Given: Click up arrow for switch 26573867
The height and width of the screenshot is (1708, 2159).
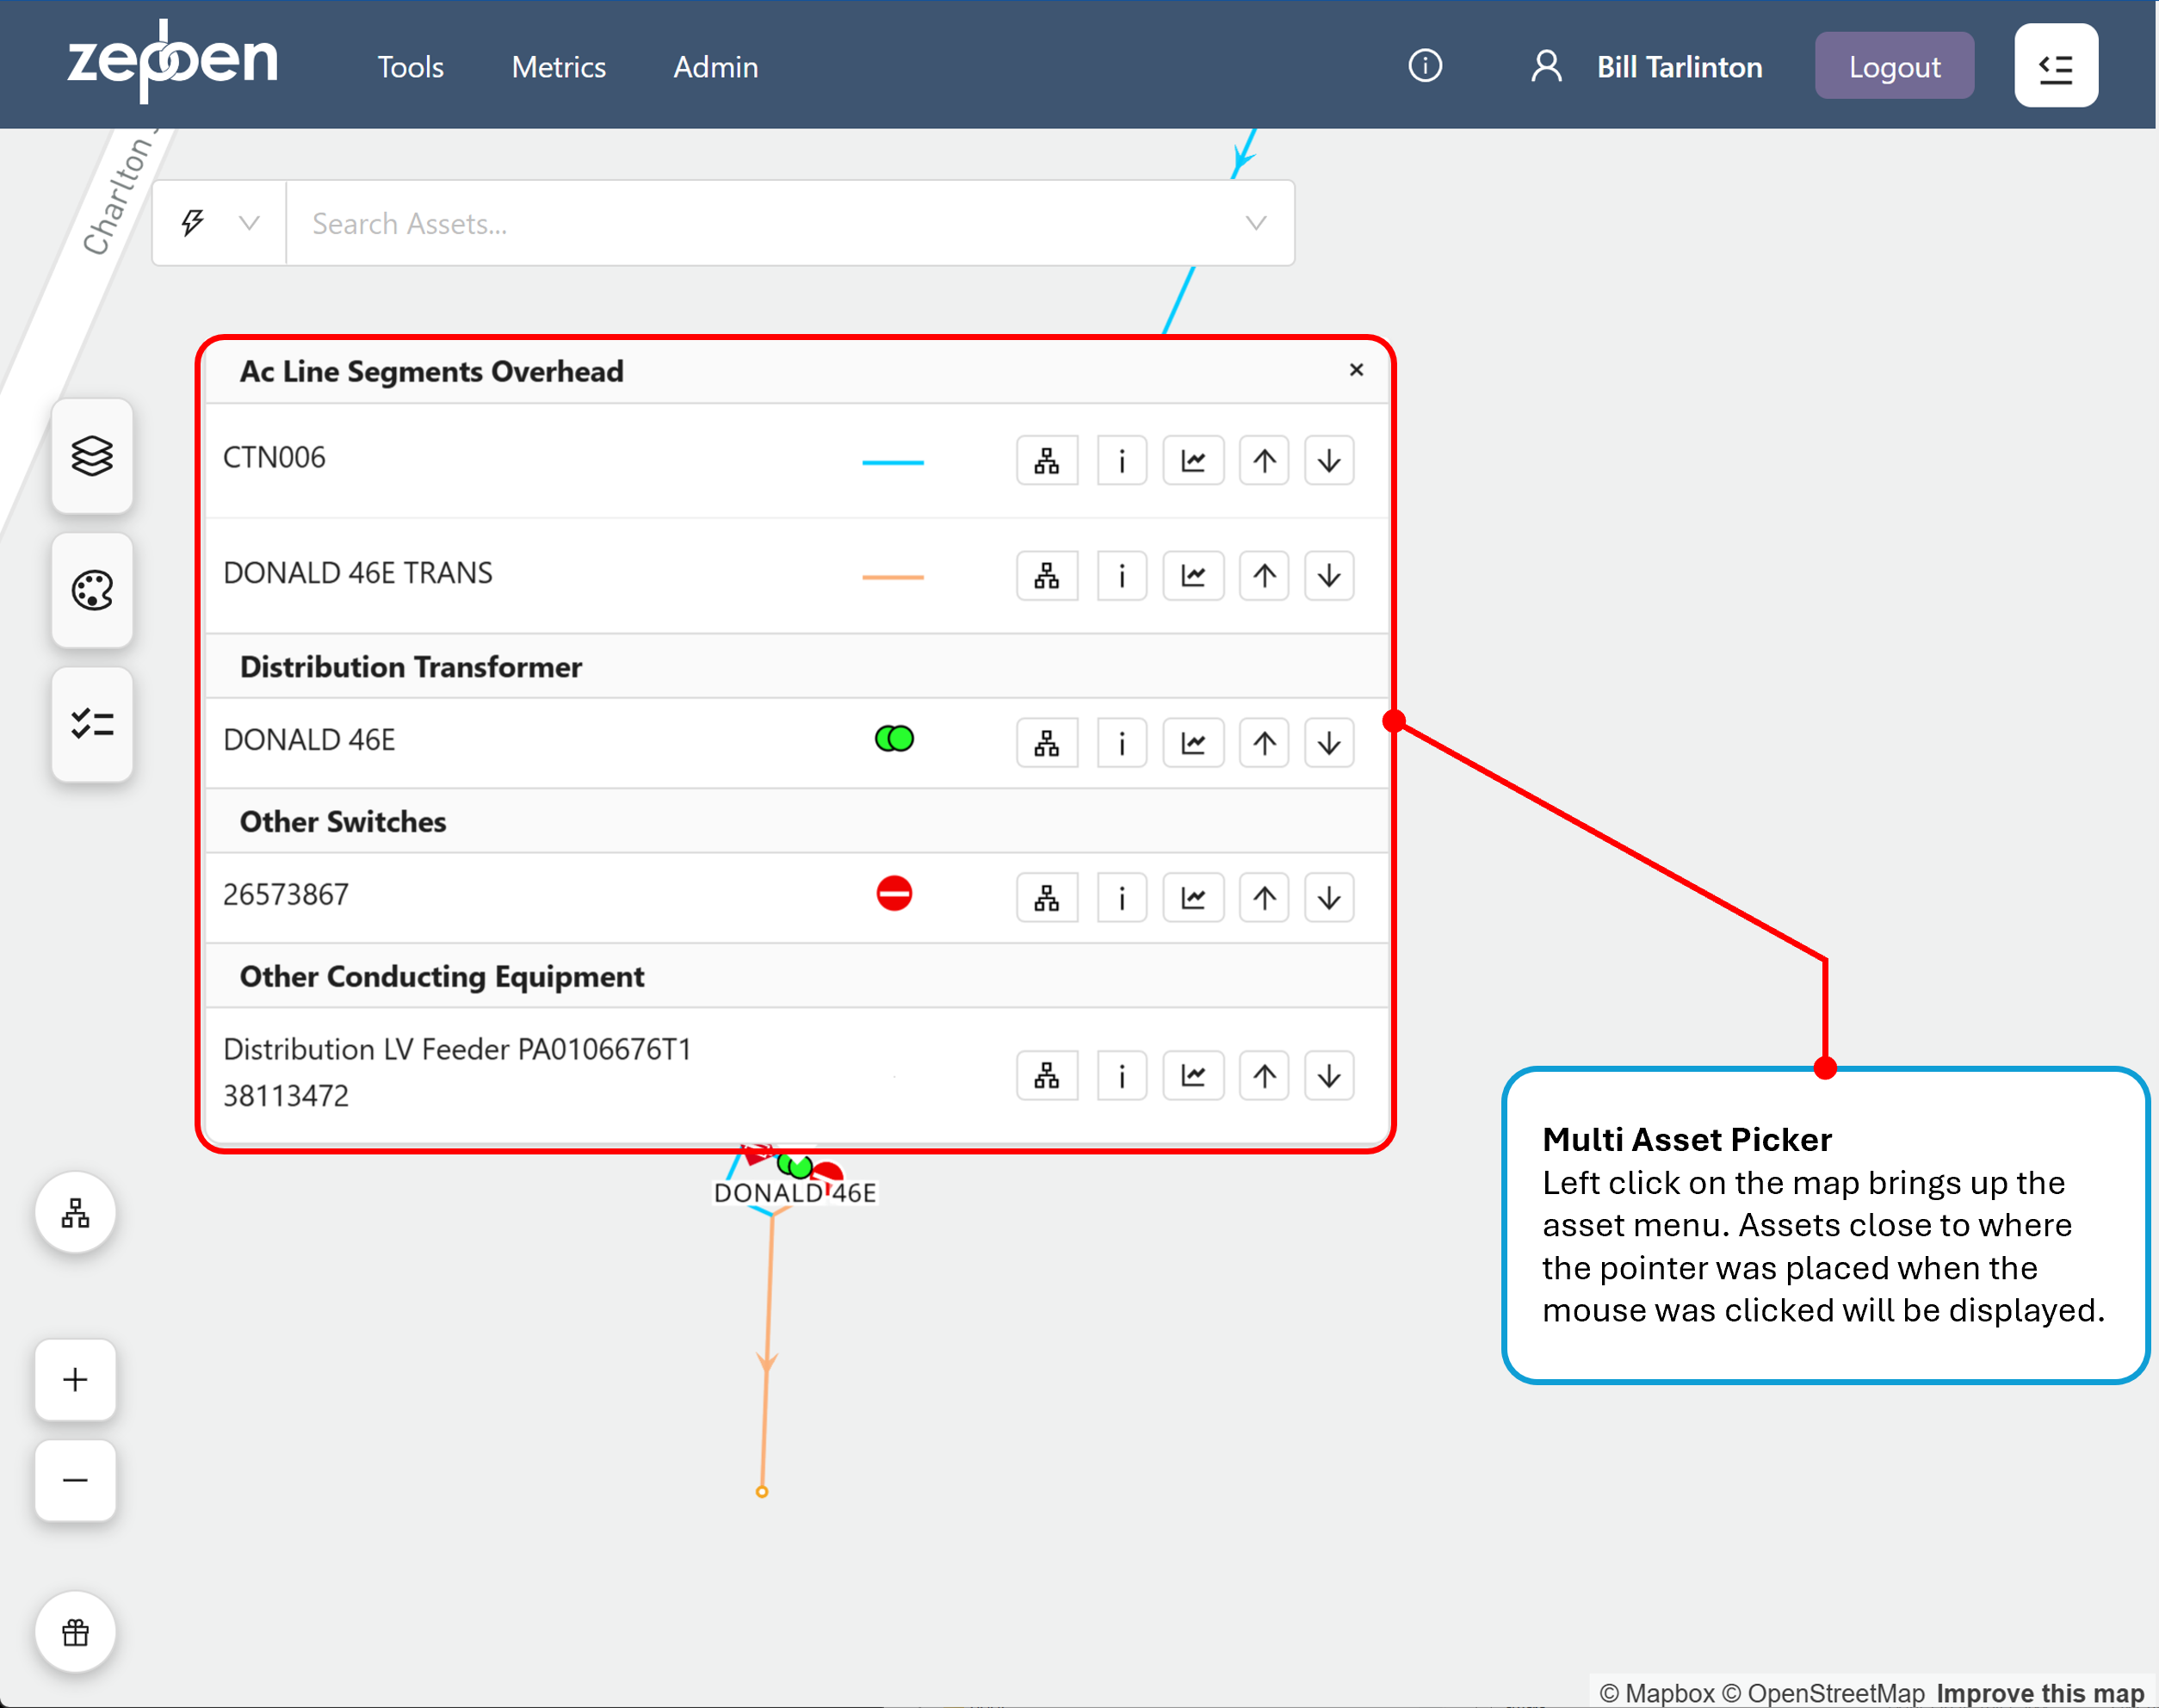Looking at the screenshot, I should coord(1264,898).
